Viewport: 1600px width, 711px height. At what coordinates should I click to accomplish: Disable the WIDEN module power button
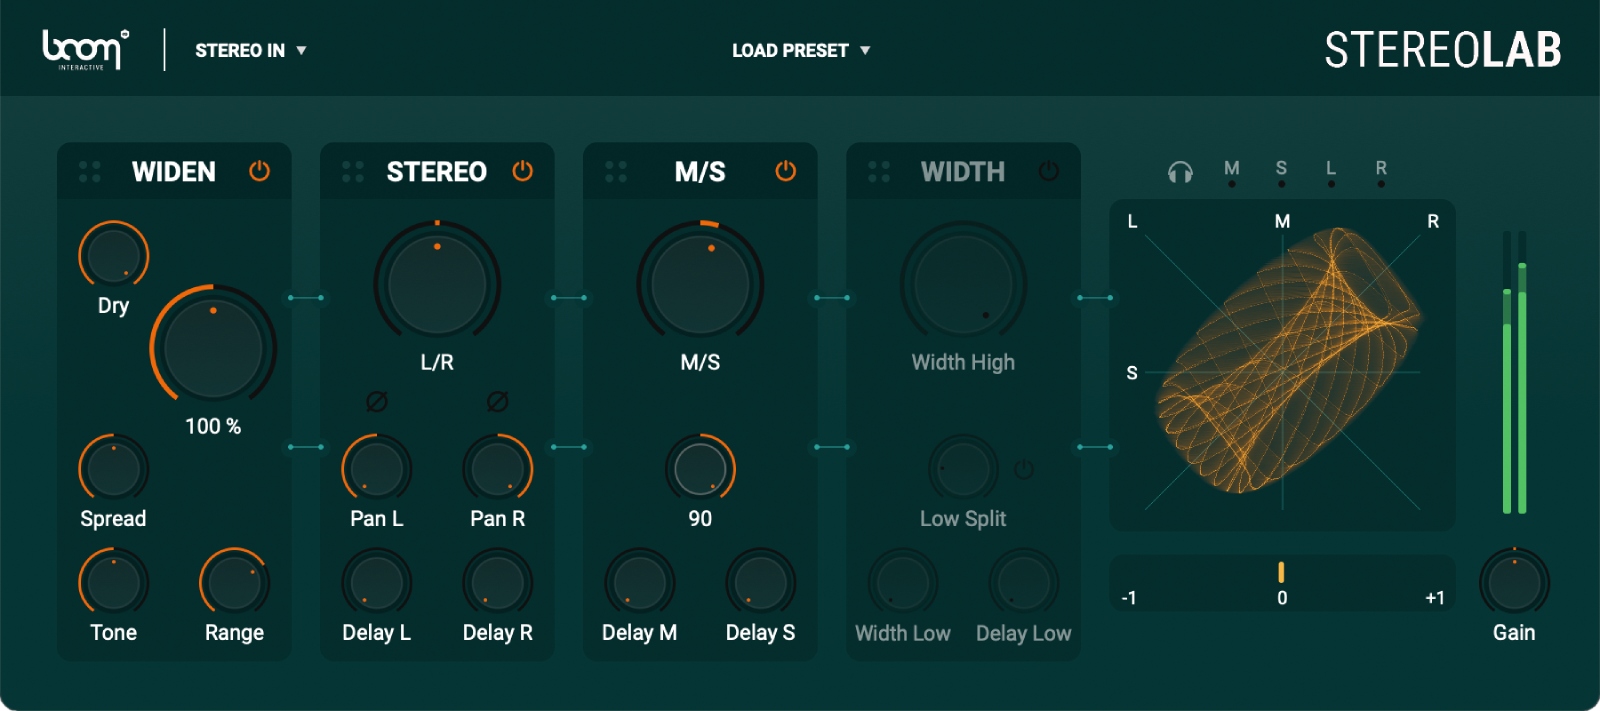259,171
